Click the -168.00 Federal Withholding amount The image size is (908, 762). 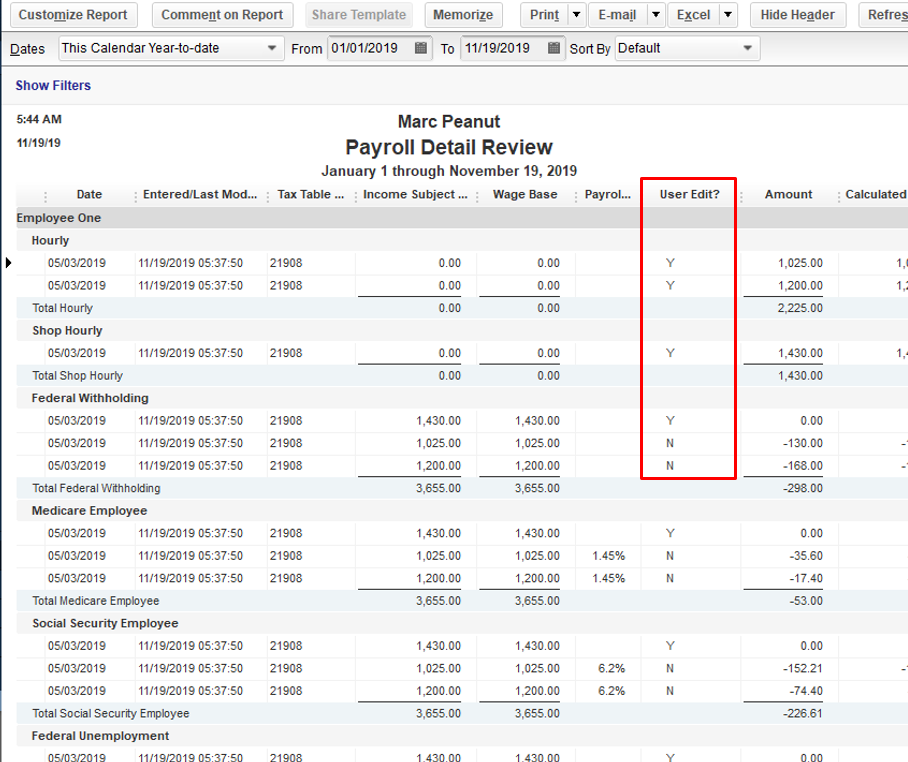coord(803,466)
